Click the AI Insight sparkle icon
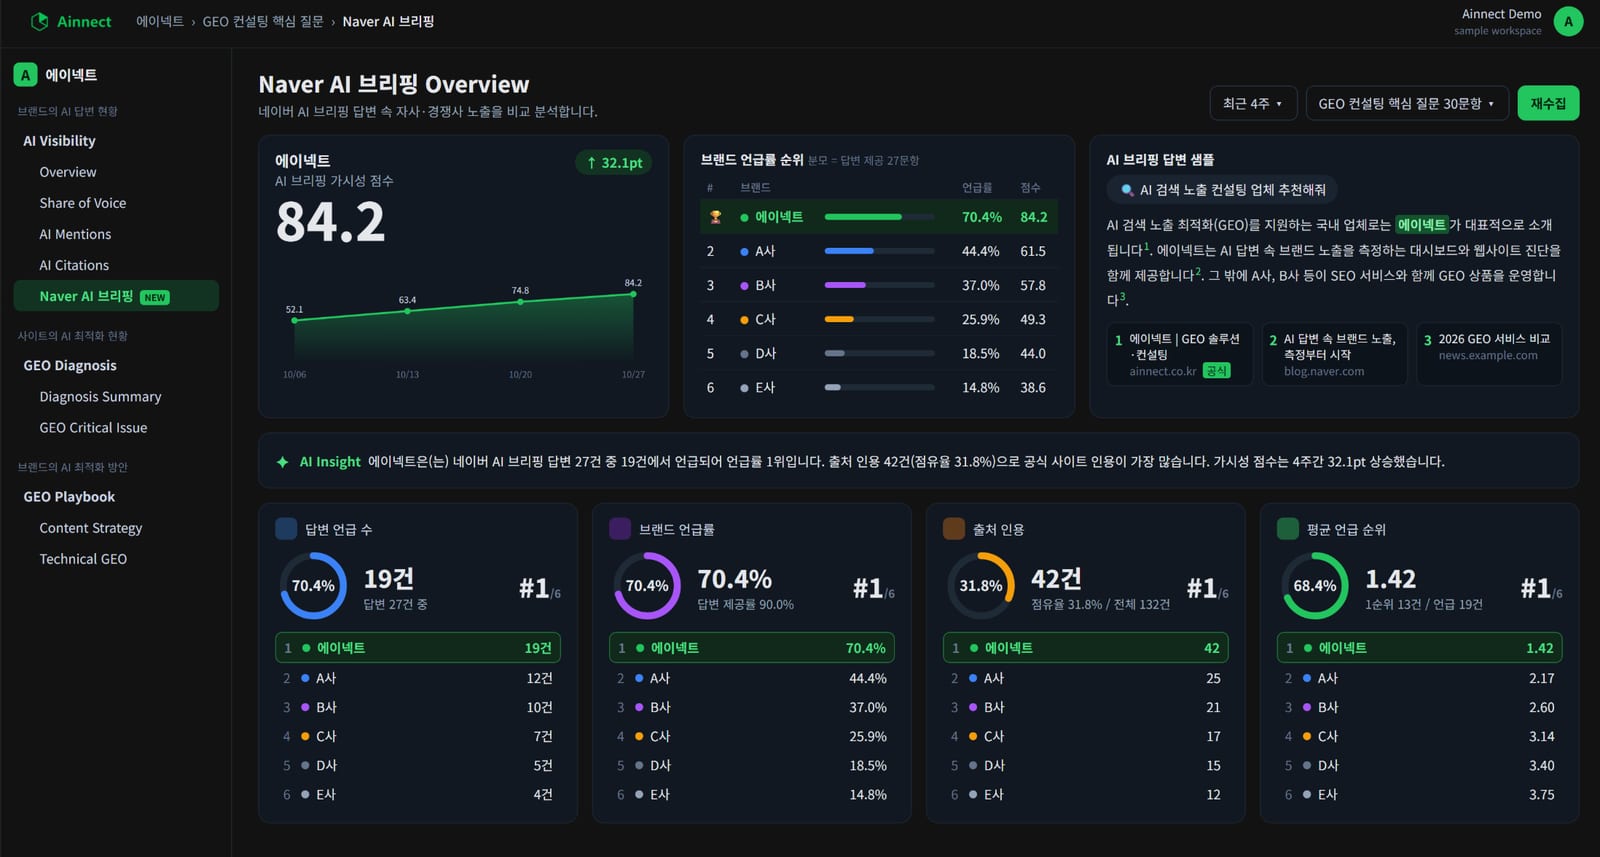This screenshot has height=857, width=1600. pyautogui.click(x=282, y=462)
